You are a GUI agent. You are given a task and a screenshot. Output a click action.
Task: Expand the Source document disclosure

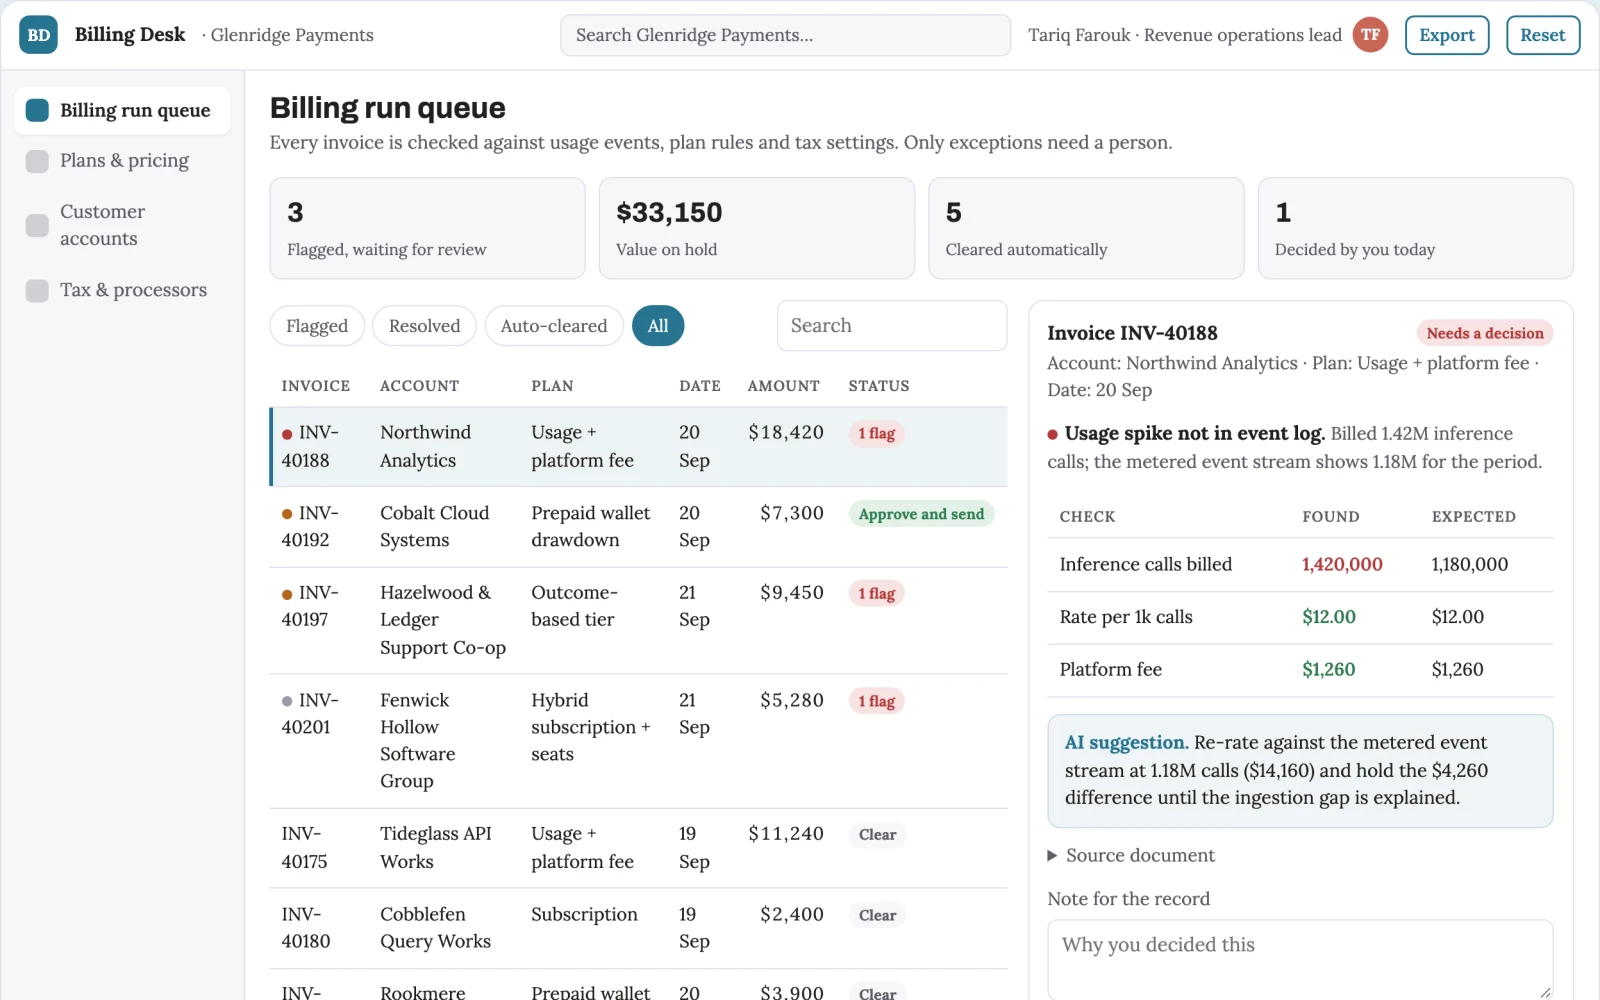1131,856
